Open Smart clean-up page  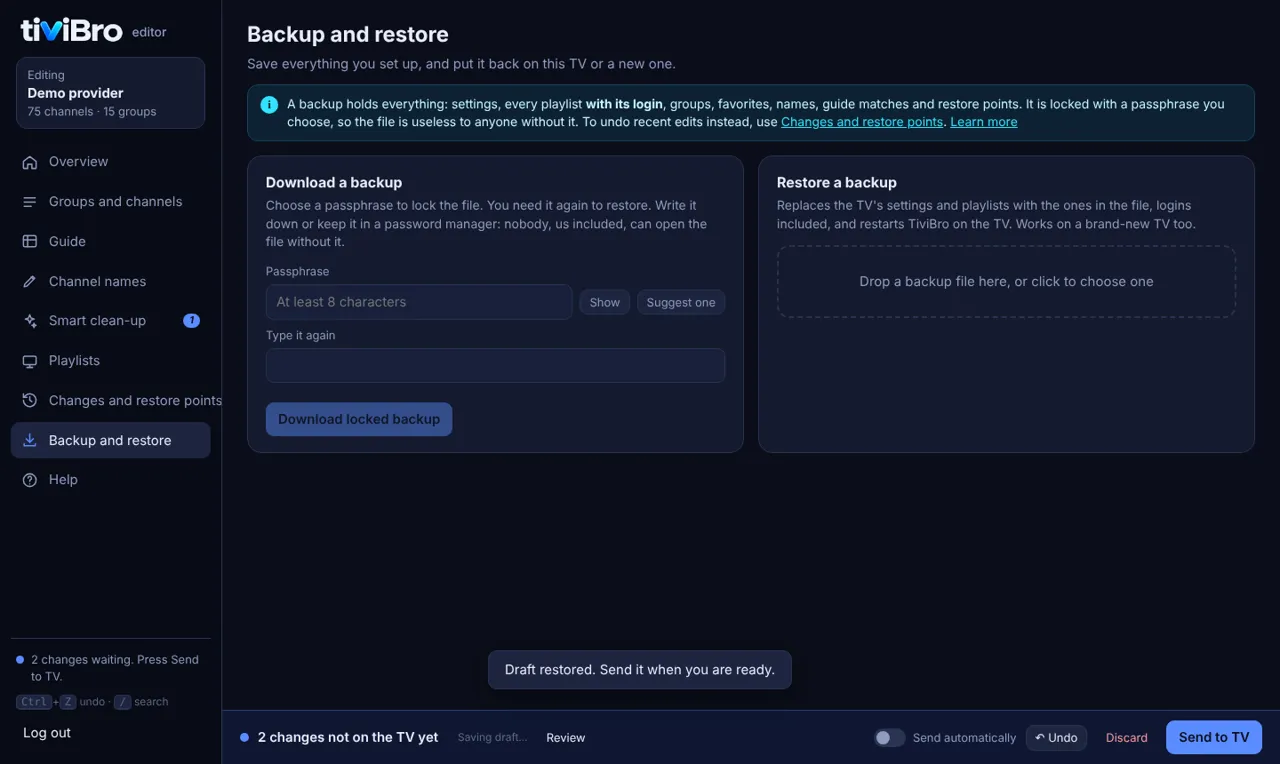point(110,321)
